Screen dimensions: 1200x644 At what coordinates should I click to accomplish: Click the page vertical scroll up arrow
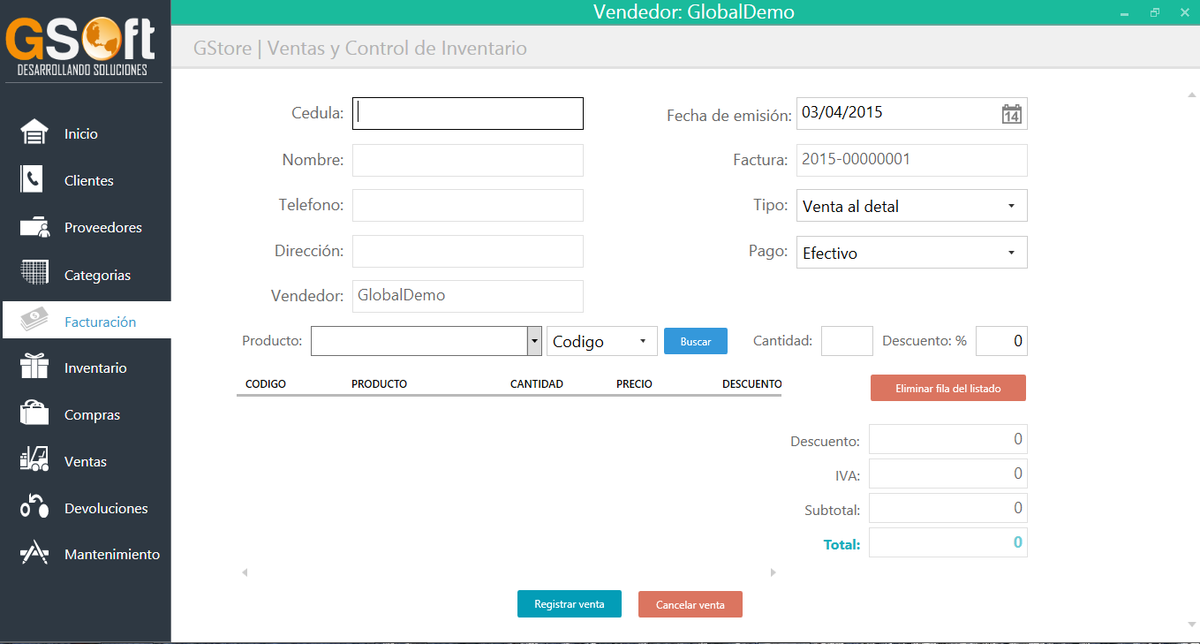tap(1191, 95)
